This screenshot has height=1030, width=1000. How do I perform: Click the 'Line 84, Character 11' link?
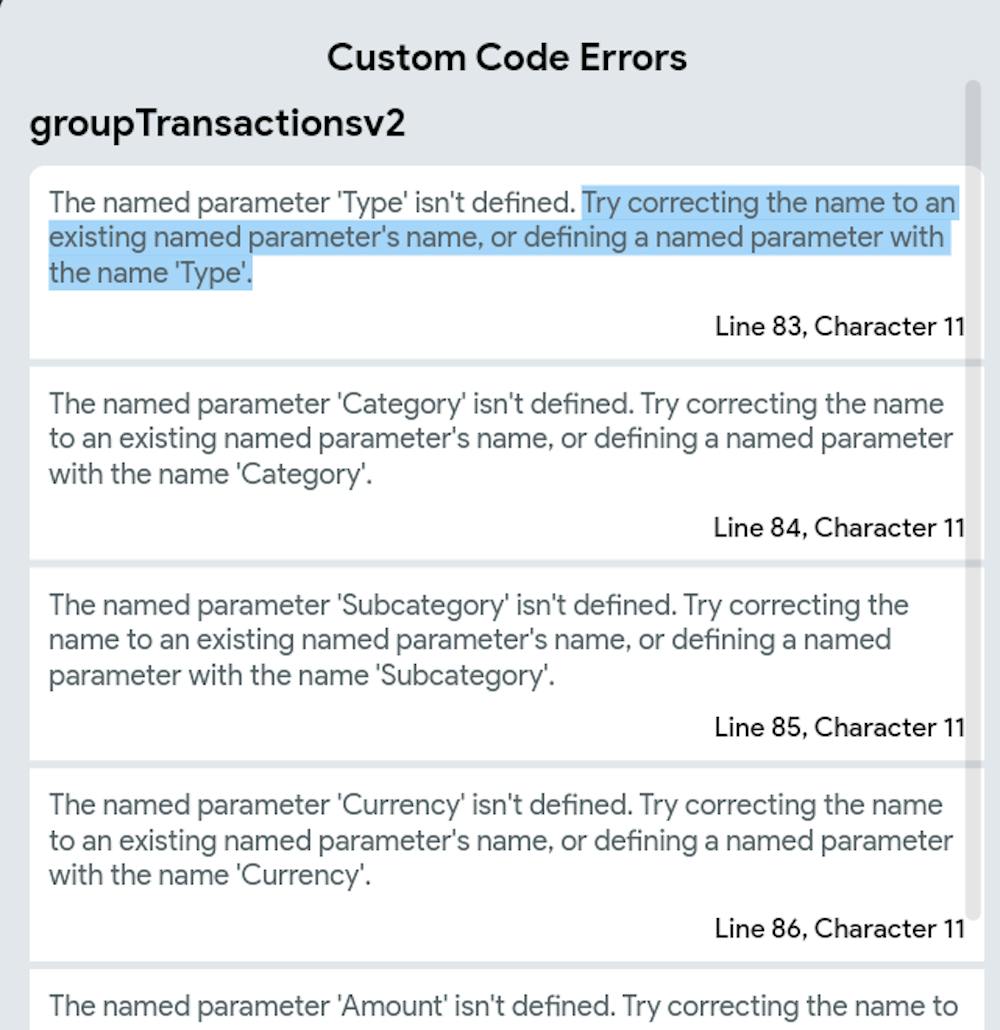coord(838,528)
